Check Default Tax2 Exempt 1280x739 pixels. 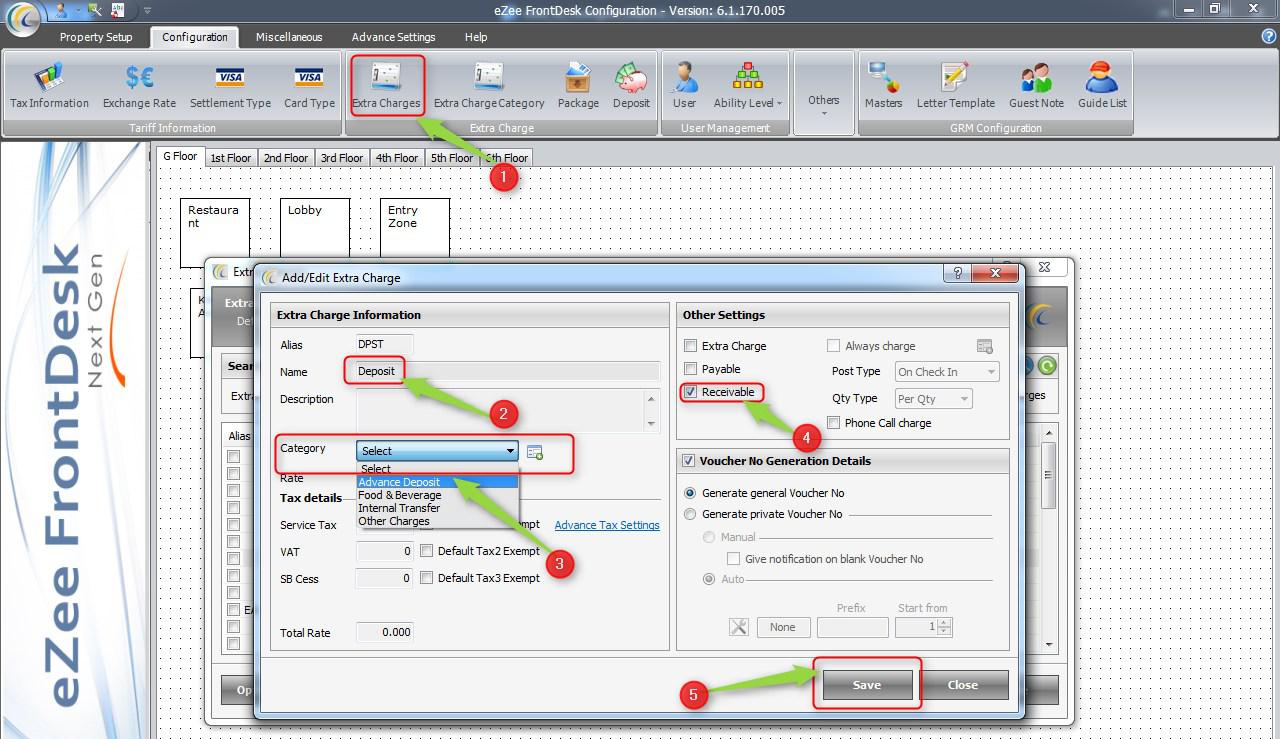coord(427,551)
